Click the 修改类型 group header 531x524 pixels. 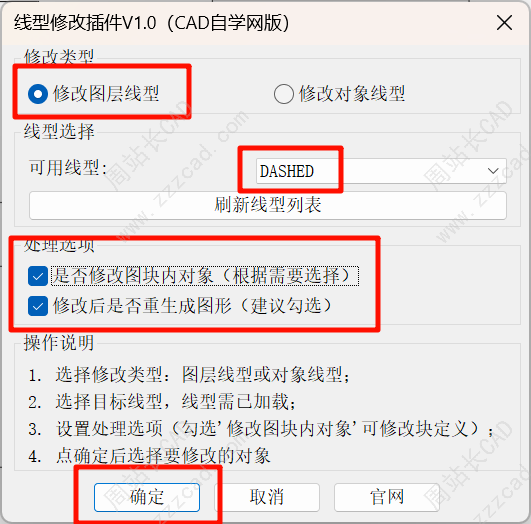tap(59, 56)
